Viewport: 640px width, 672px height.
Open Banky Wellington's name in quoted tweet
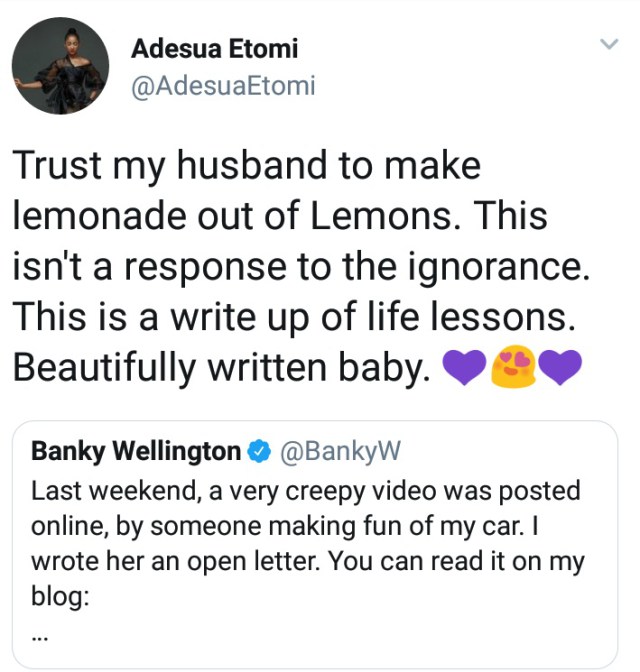135,452
